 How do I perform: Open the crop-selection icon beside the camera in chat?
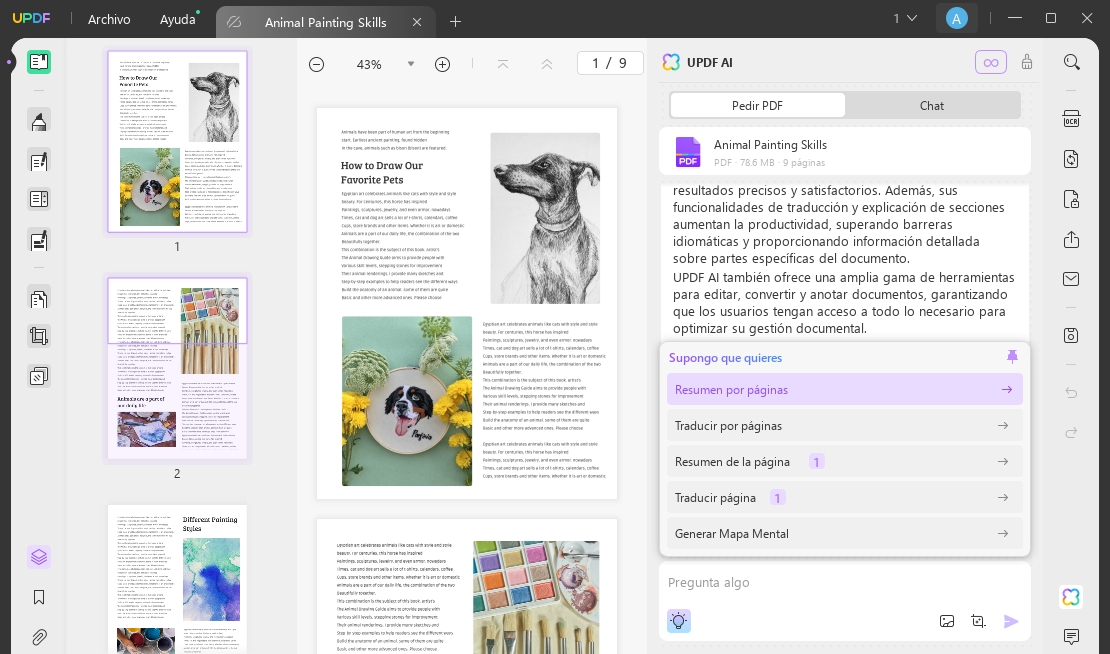979,621
